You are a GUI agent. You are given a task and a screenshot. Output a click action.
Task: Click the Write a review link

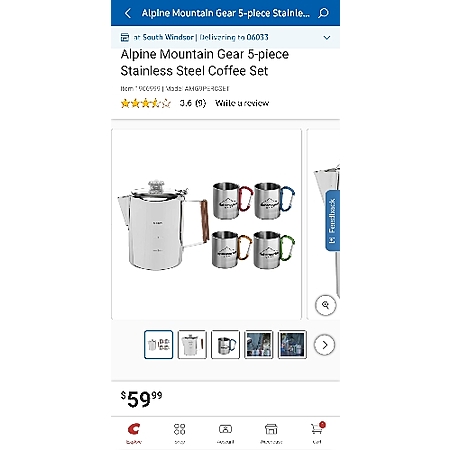242,103
